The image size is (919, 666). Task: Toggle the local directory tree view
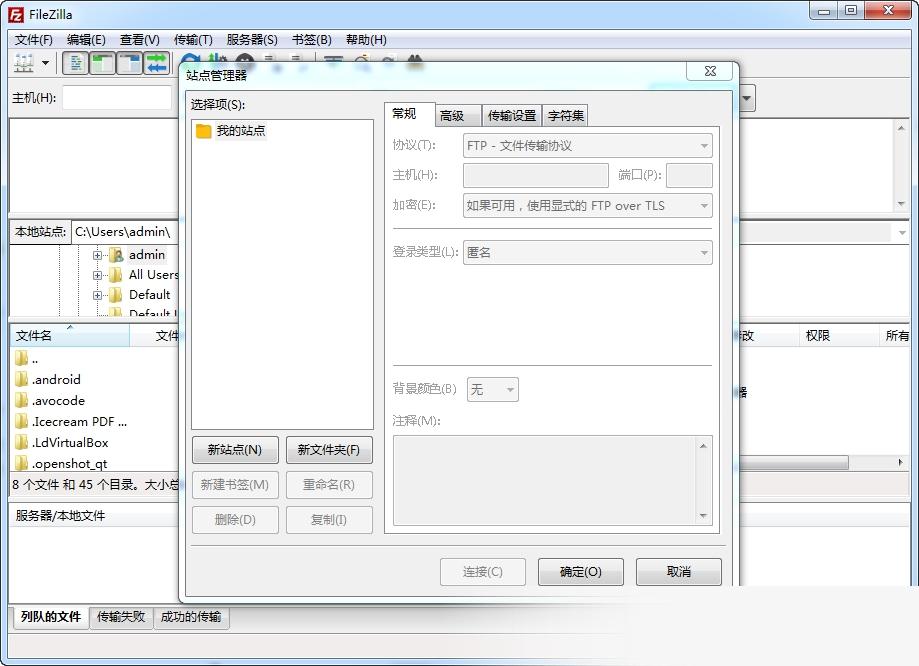click(103, 63)
